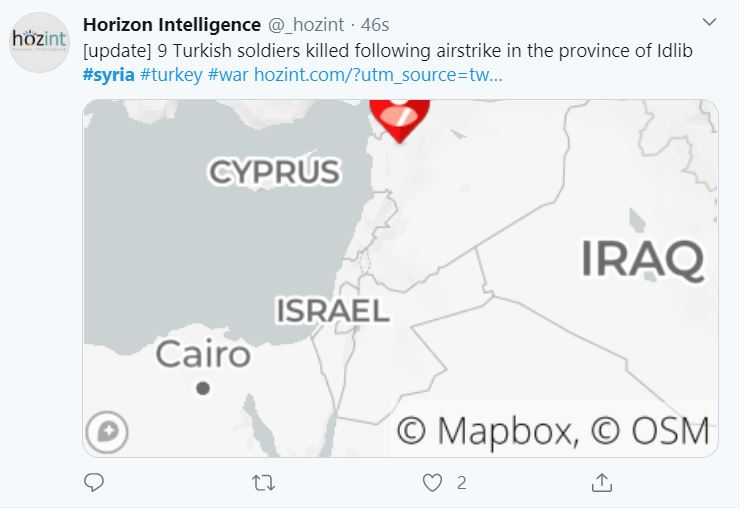Click the CYPRUS label on the map
Viewport: 741px width, 508px height.
(274, 172)
